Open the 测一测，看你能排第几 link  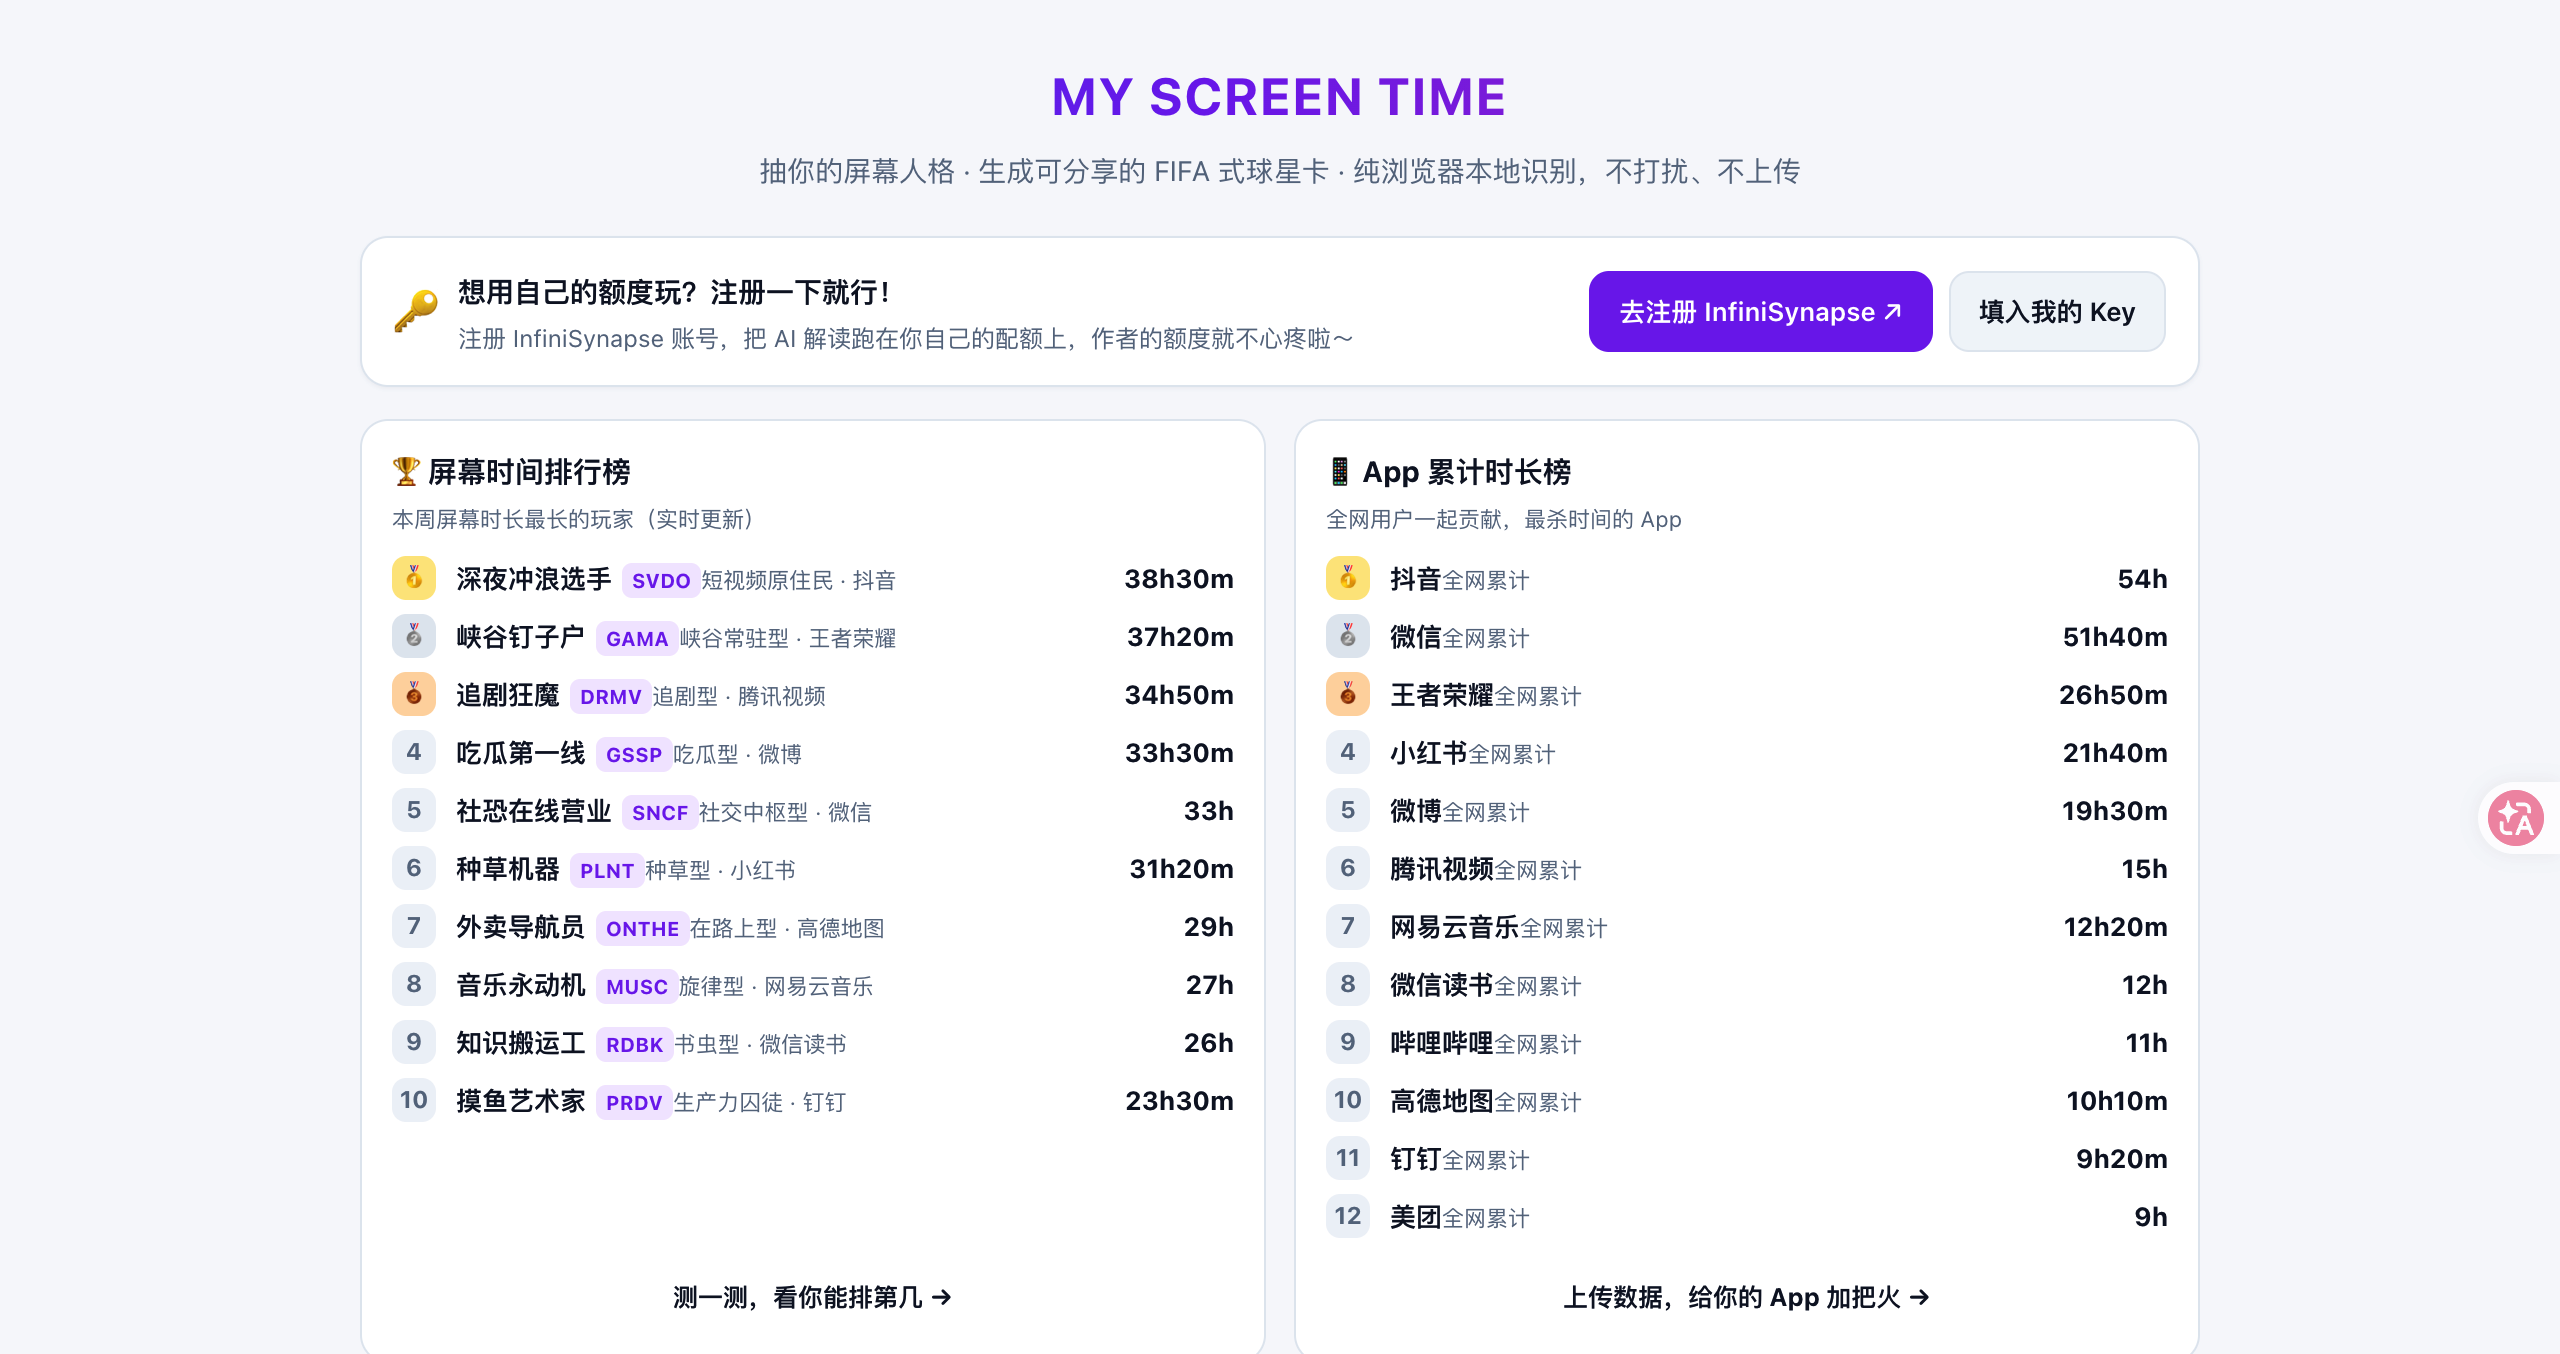click(812, 1297)
